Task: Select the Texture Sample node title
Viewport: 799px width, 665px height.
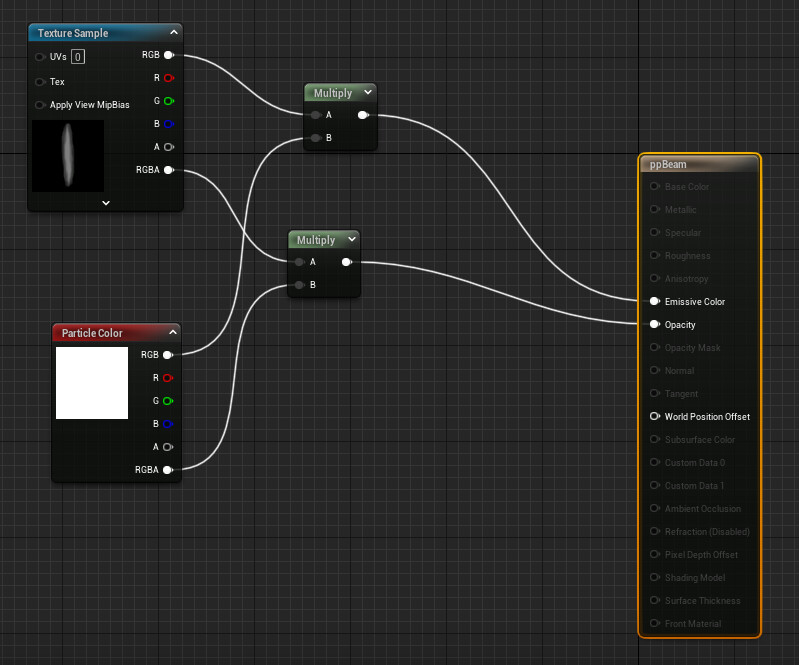Action: pyautogui.click(x=72, y=33)
